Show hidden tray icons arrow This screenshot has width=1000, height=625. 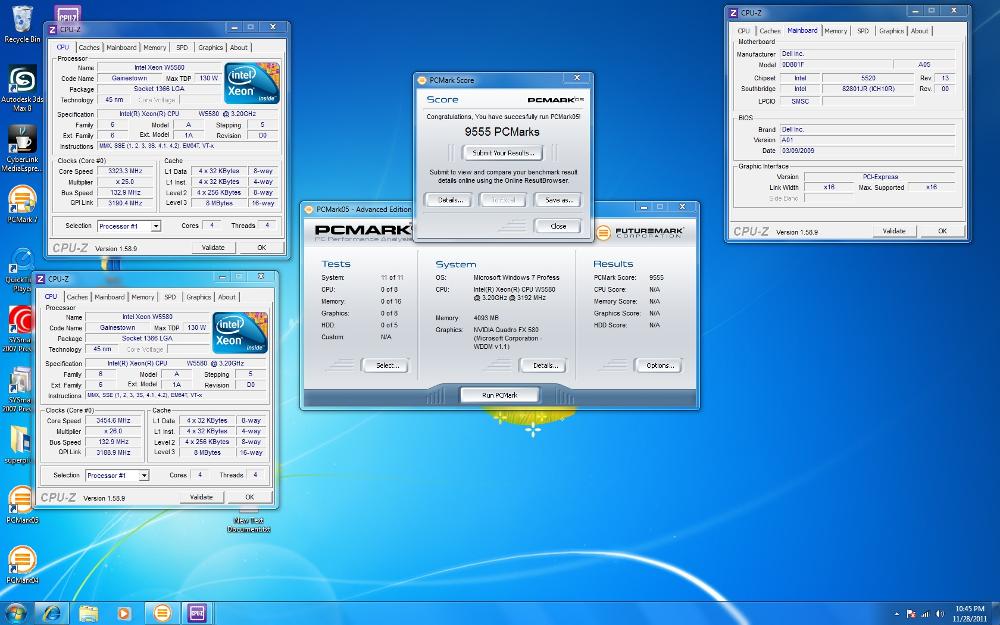click(897, 614)
